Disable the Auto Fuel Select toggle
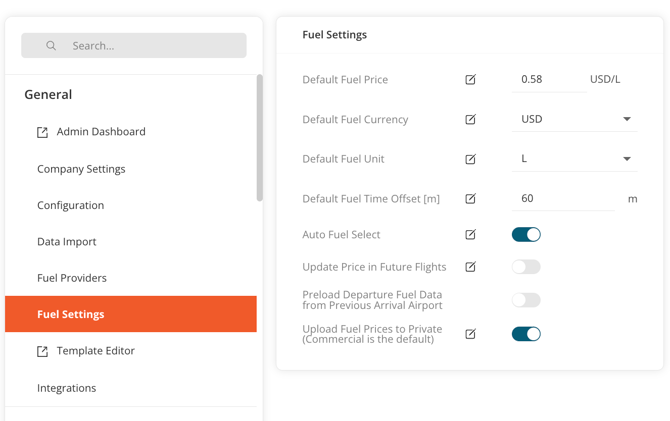 coord(526,235)
